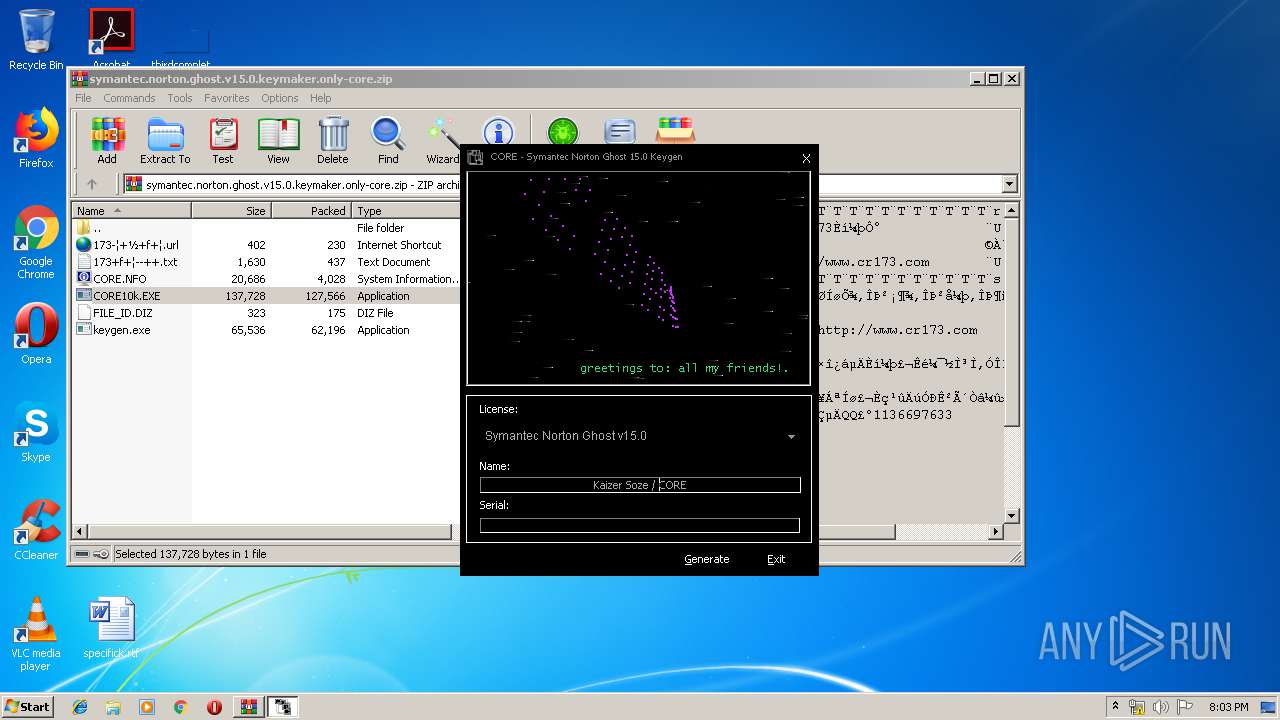Select the CCleaner desktop shortcut

tap(36, 530)
